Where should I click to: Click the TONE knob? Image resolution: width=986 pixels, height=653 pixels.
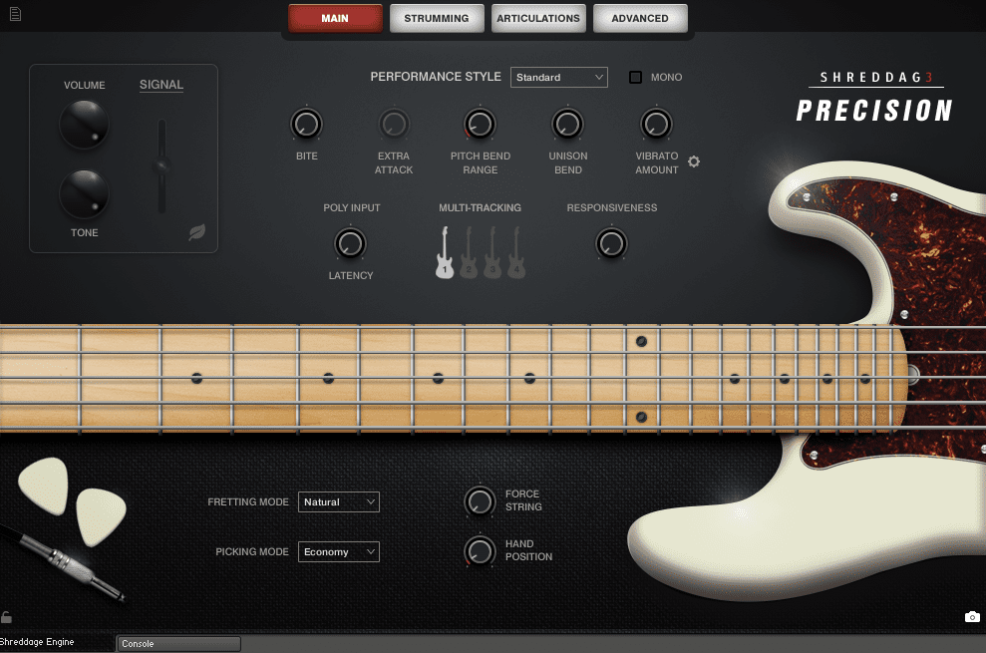[84, 194]
